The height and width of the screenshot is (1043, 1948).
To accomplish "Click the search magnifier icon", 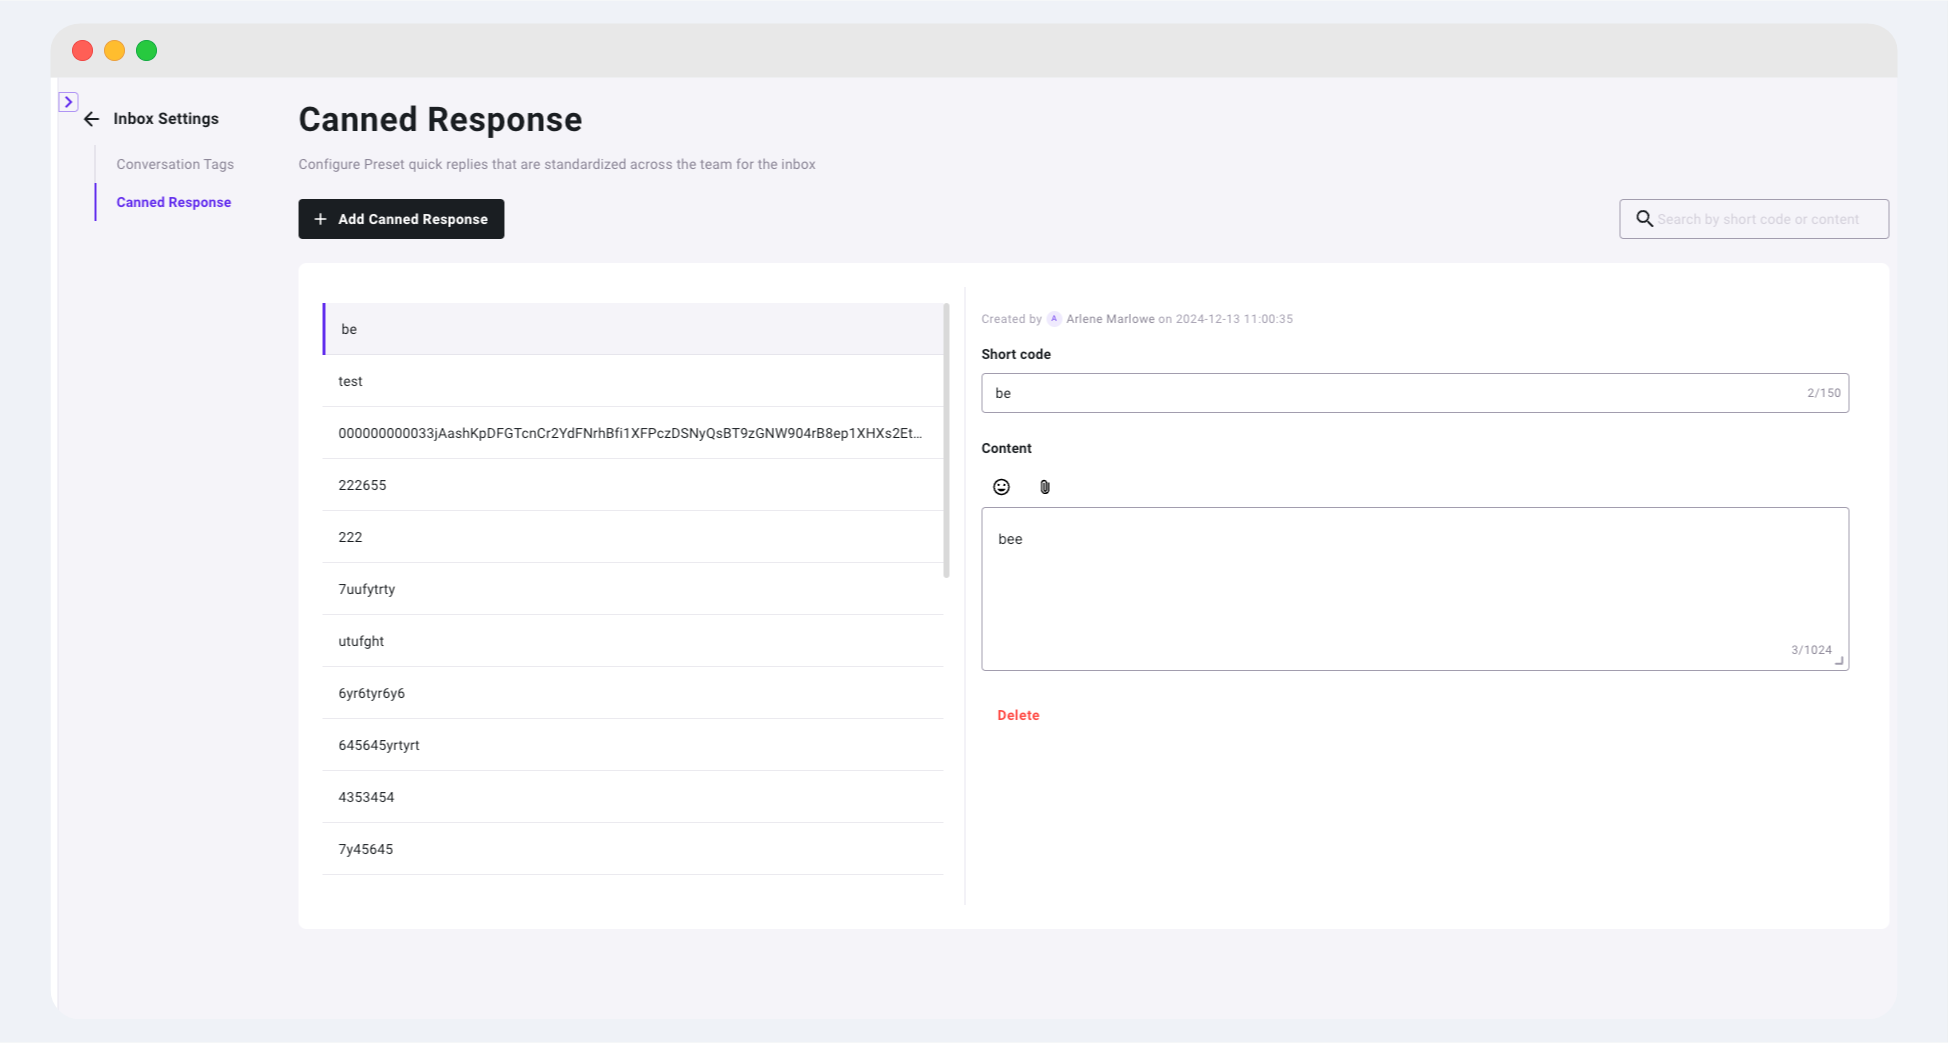I will coord(1644,219).
